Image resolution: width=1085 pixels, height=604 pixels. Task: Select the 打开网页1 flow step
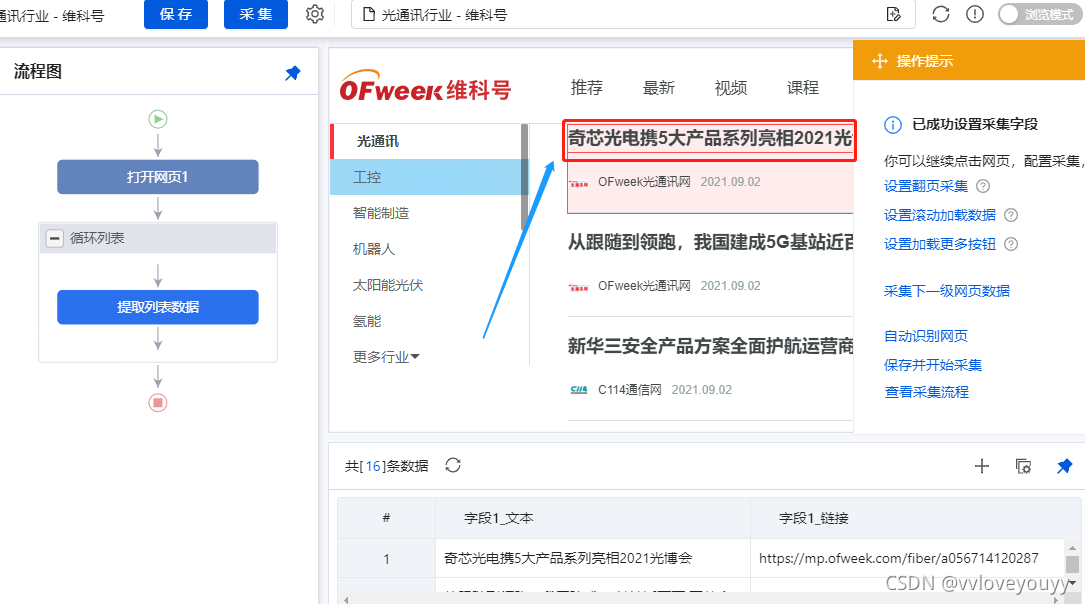point(158,177)
